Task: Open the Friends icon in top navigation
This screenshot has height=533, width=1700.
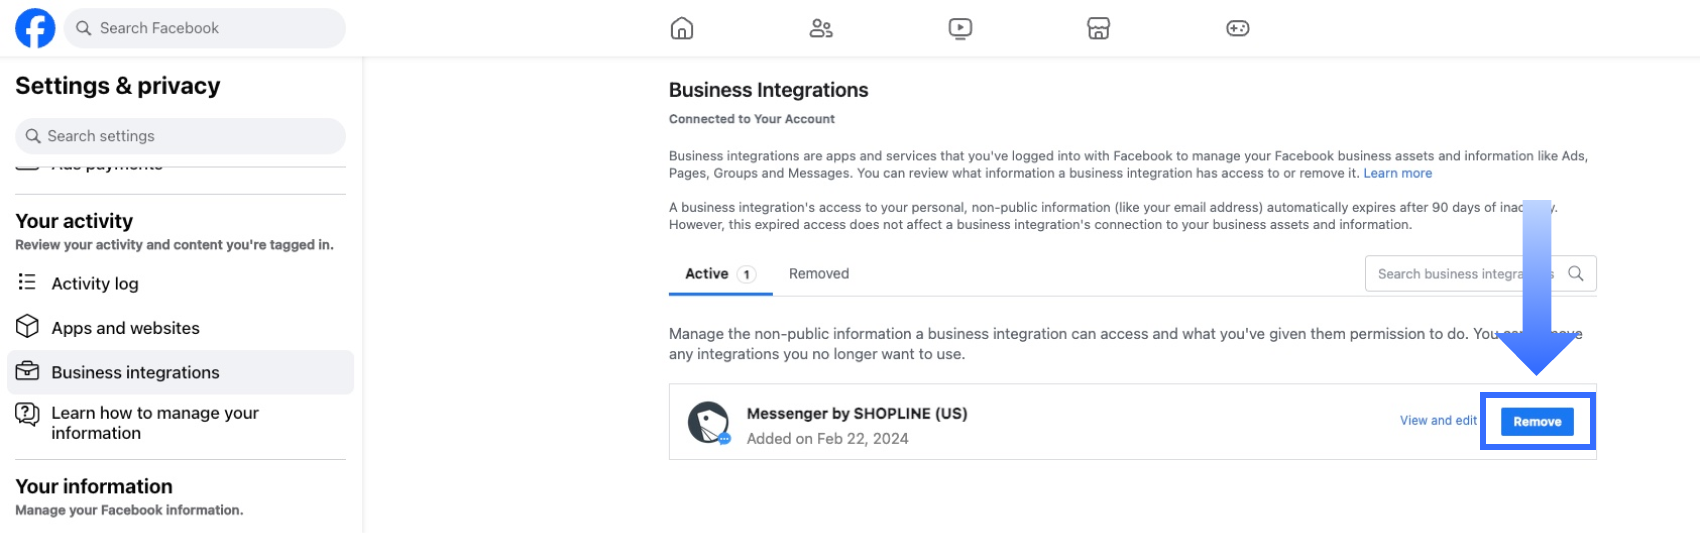Action: pyautogui.click(x=821, y=28)
